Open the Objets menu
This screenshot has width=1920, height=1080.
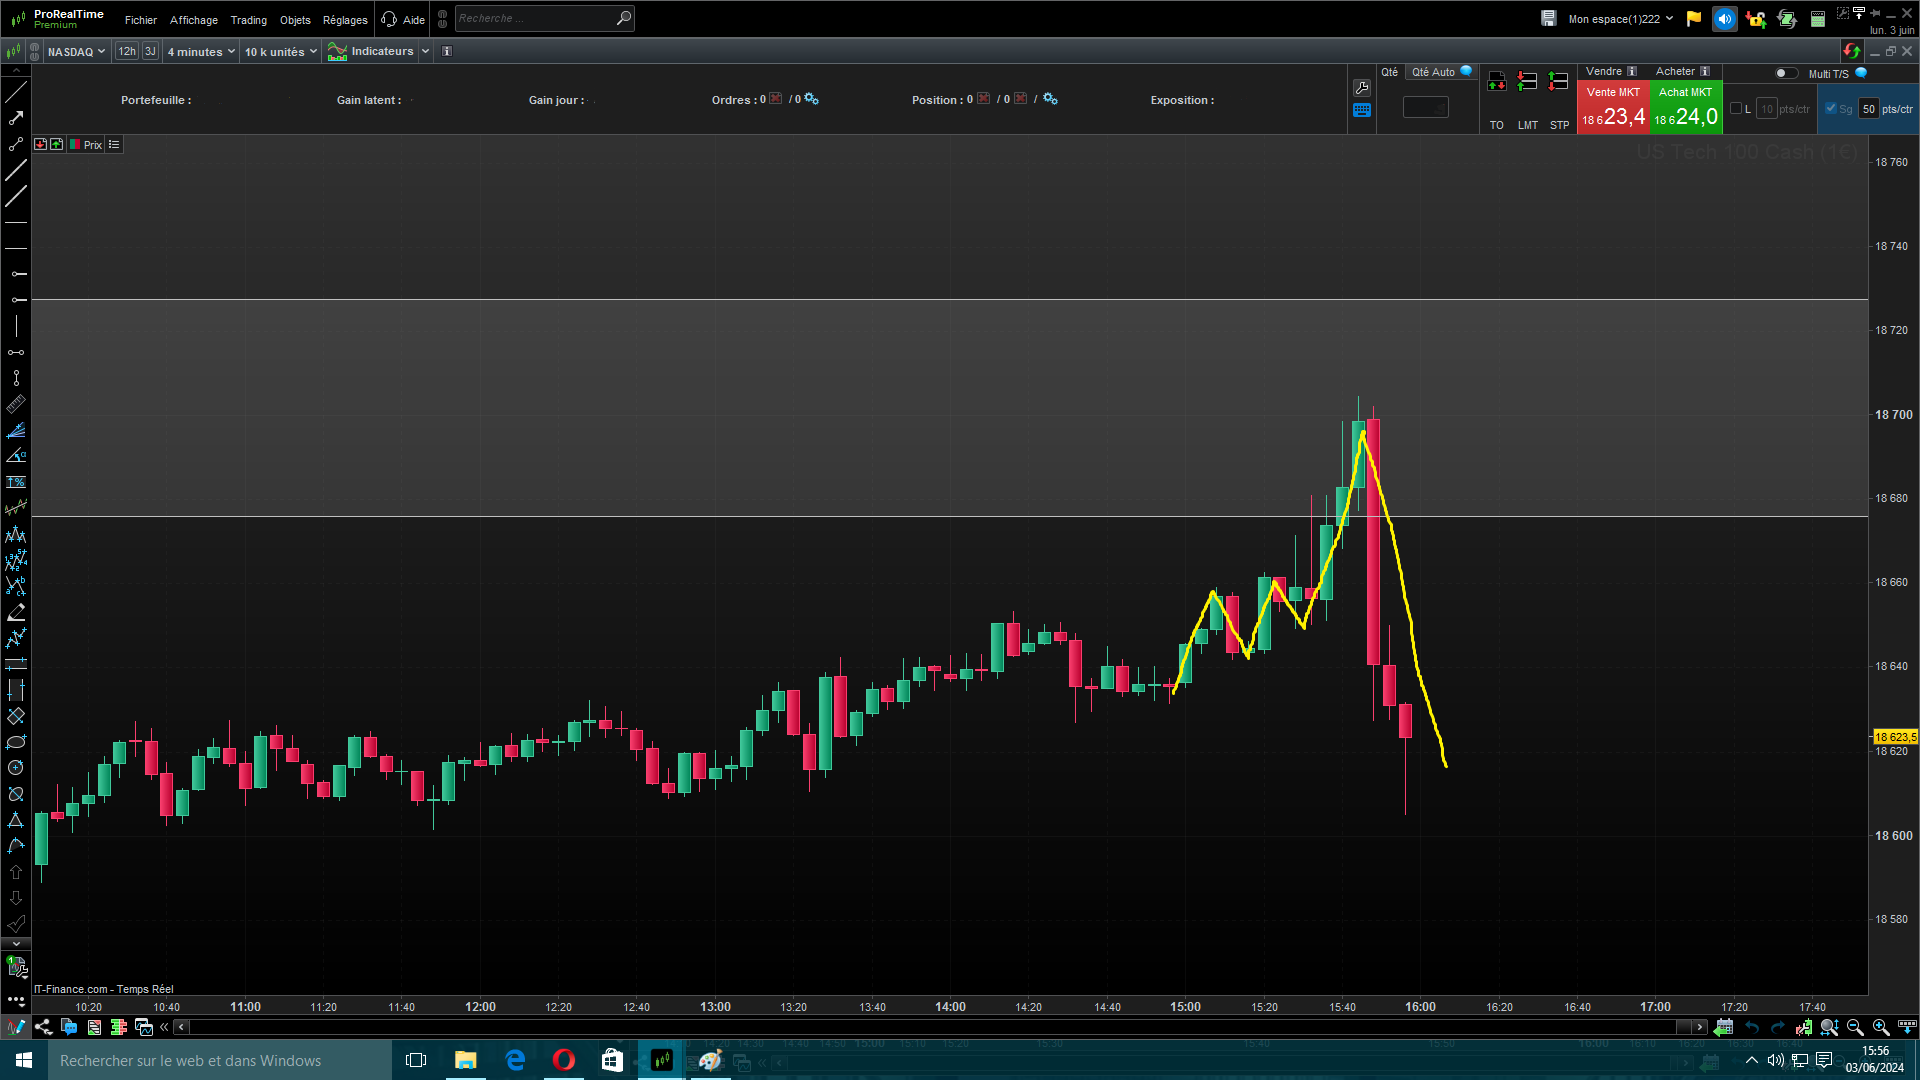[295, 20]
